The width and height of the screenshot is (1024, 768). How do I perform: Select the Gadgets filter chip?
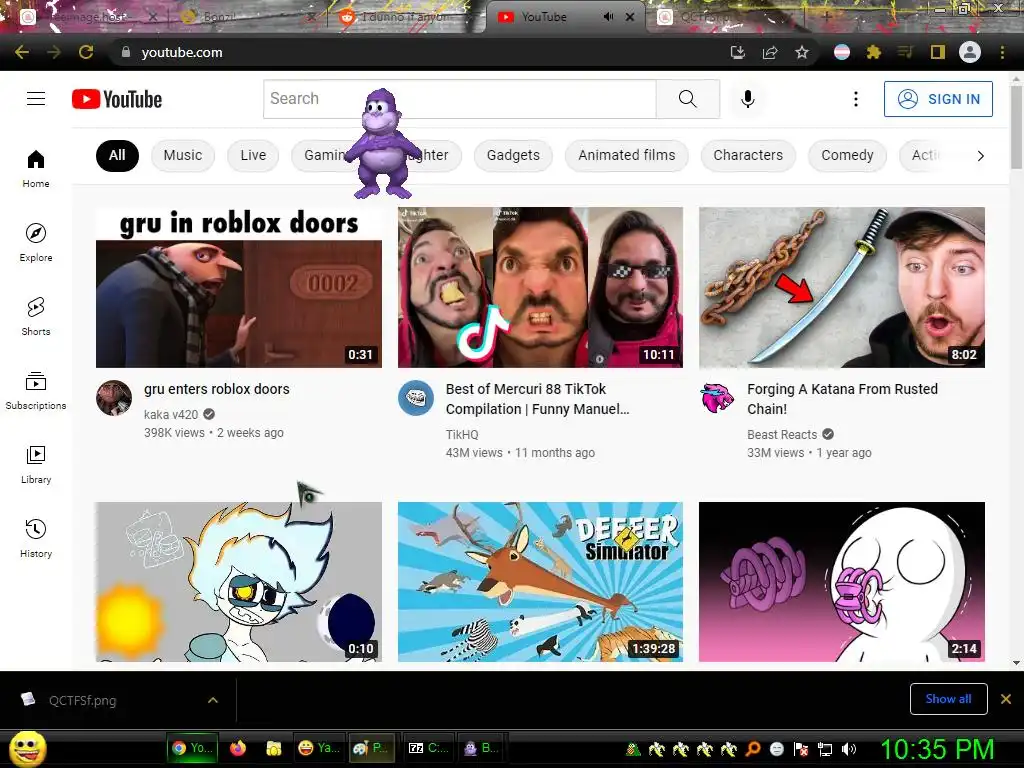(x=513, y=155)
